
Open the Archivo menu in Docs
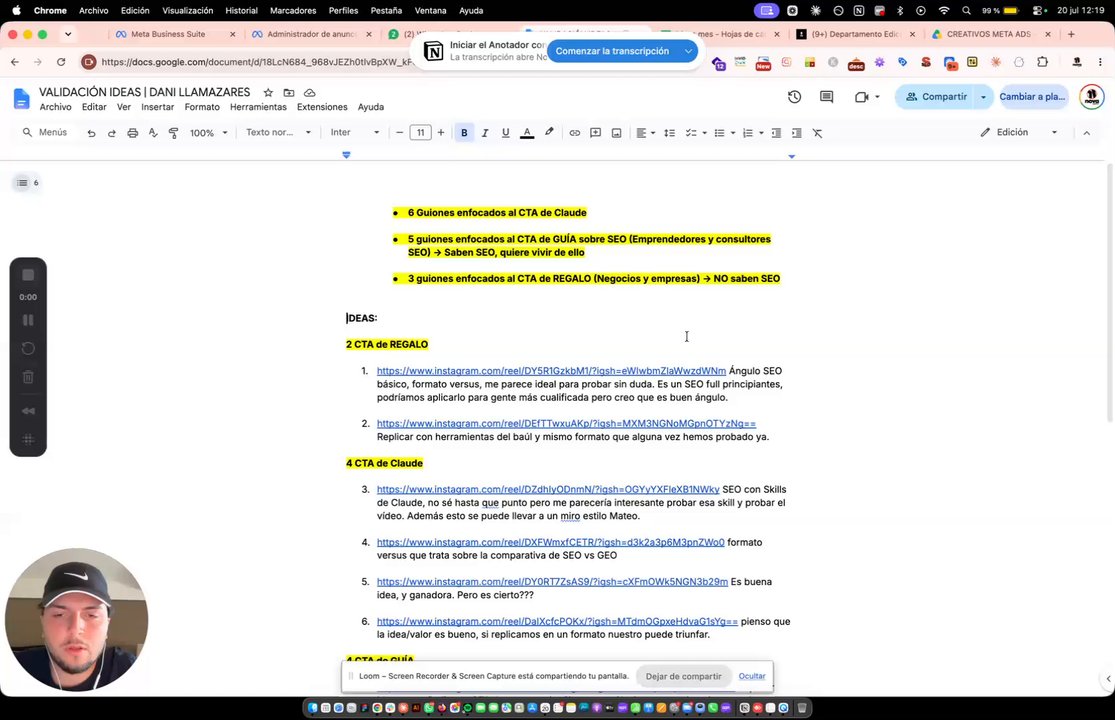tap(55, 107)
